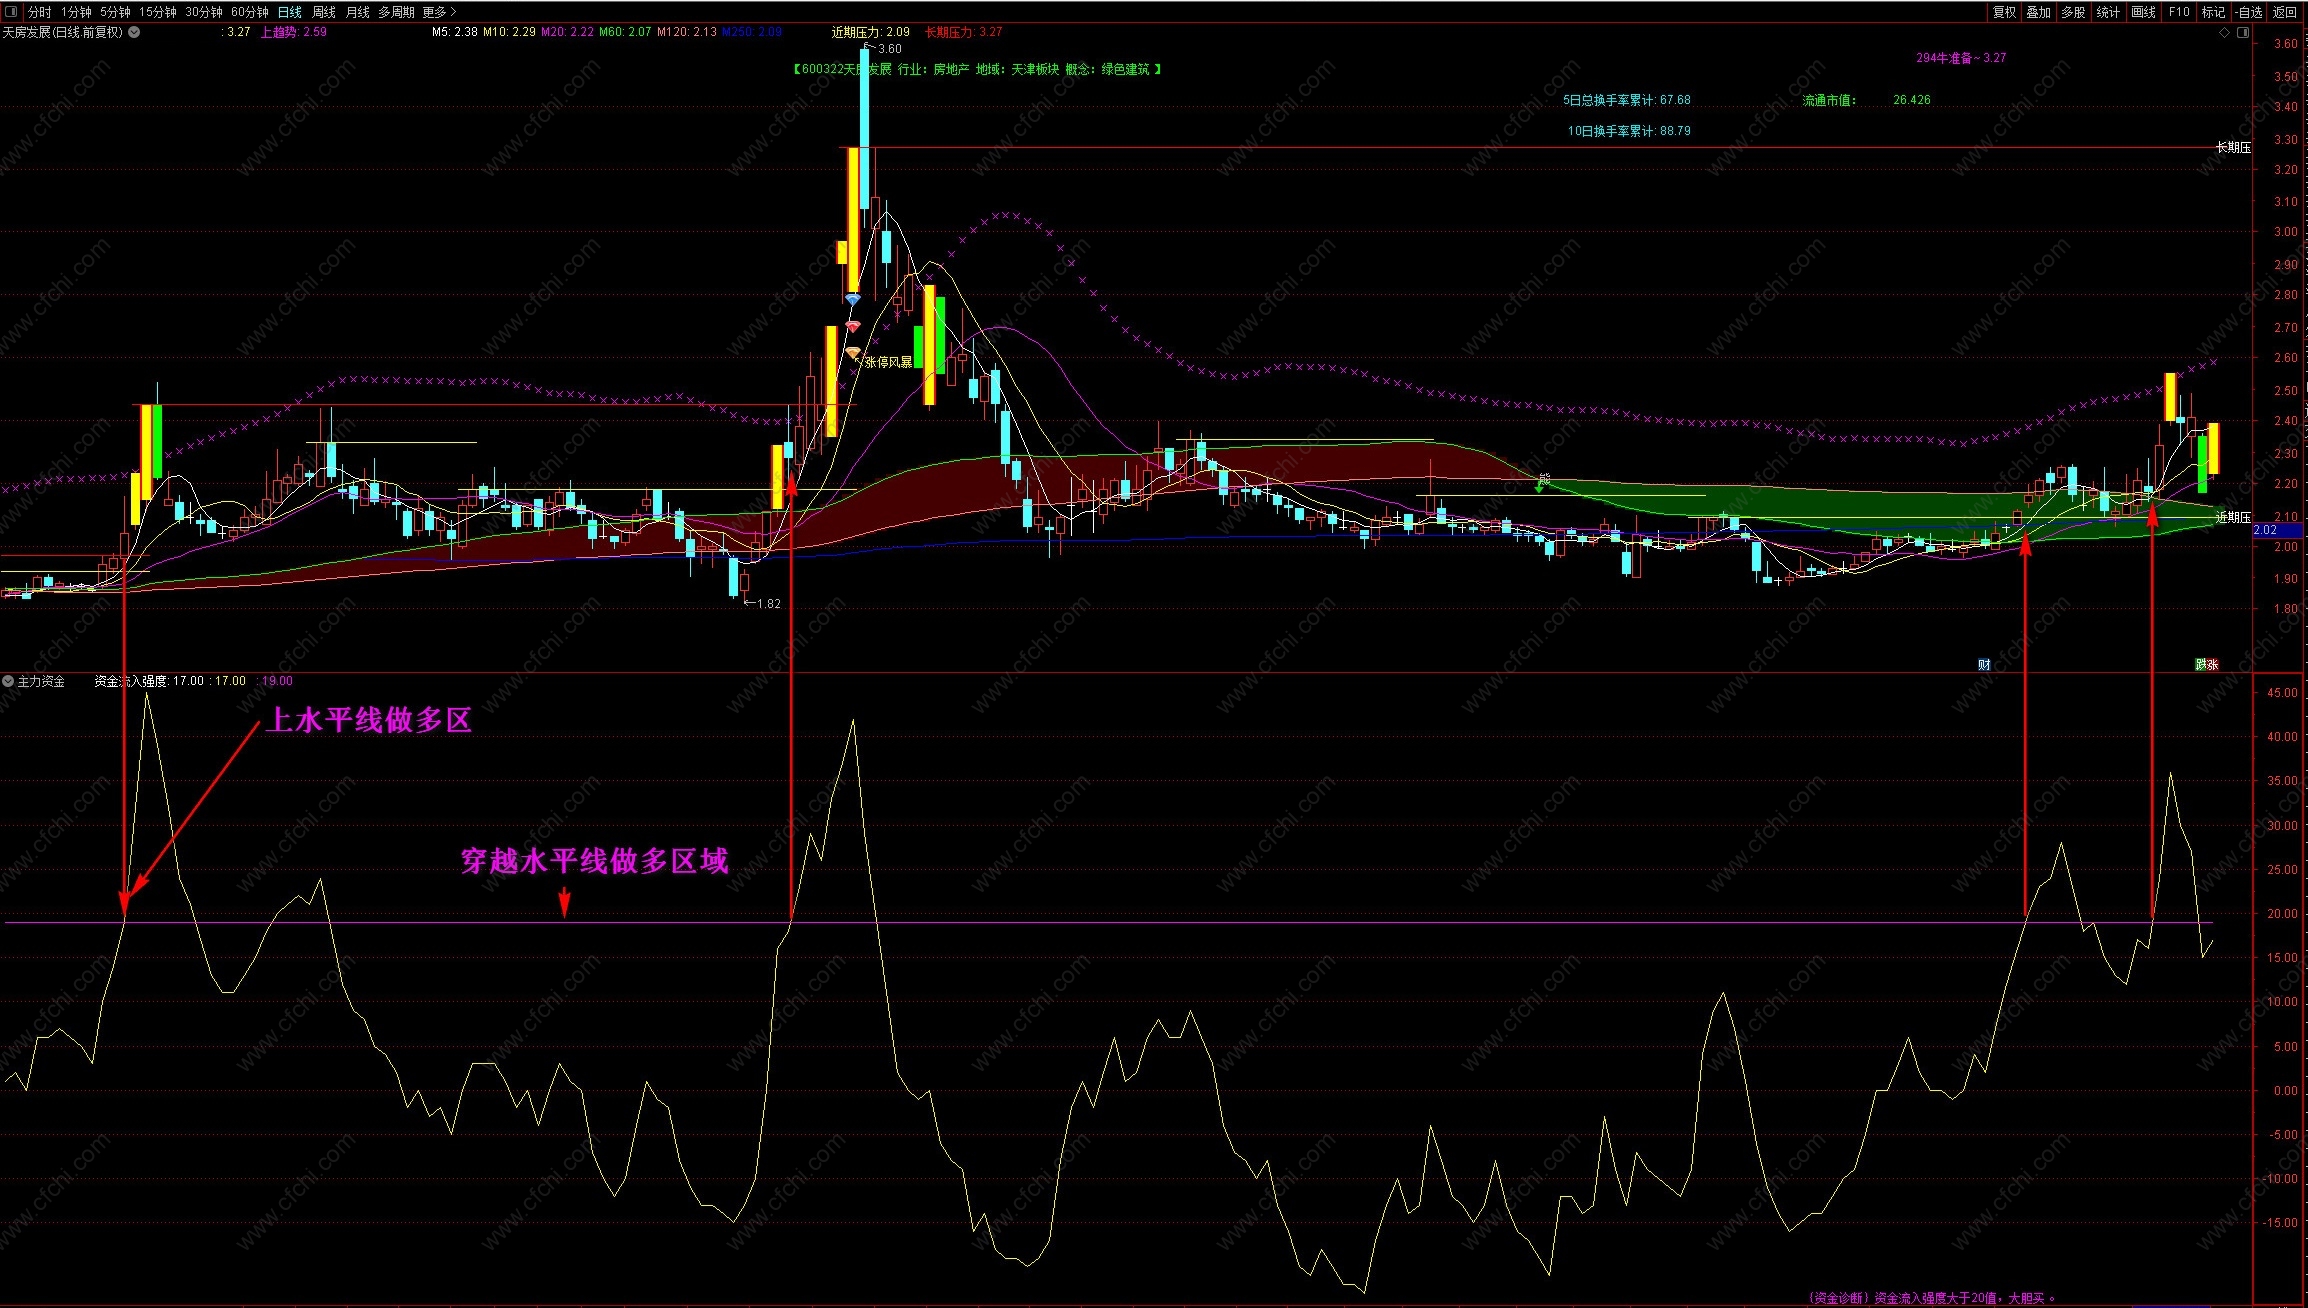Select the 60分钟 period tab
2308x1308 pixels.
point(249,12)
